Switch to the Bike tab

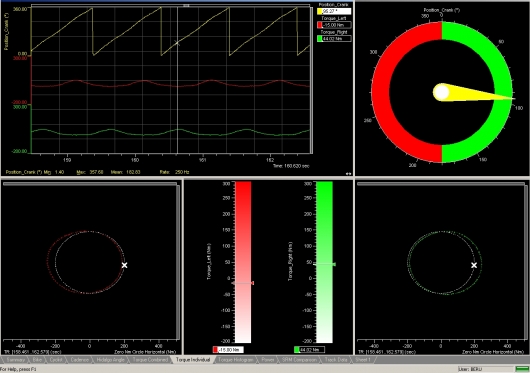point(37,360)
